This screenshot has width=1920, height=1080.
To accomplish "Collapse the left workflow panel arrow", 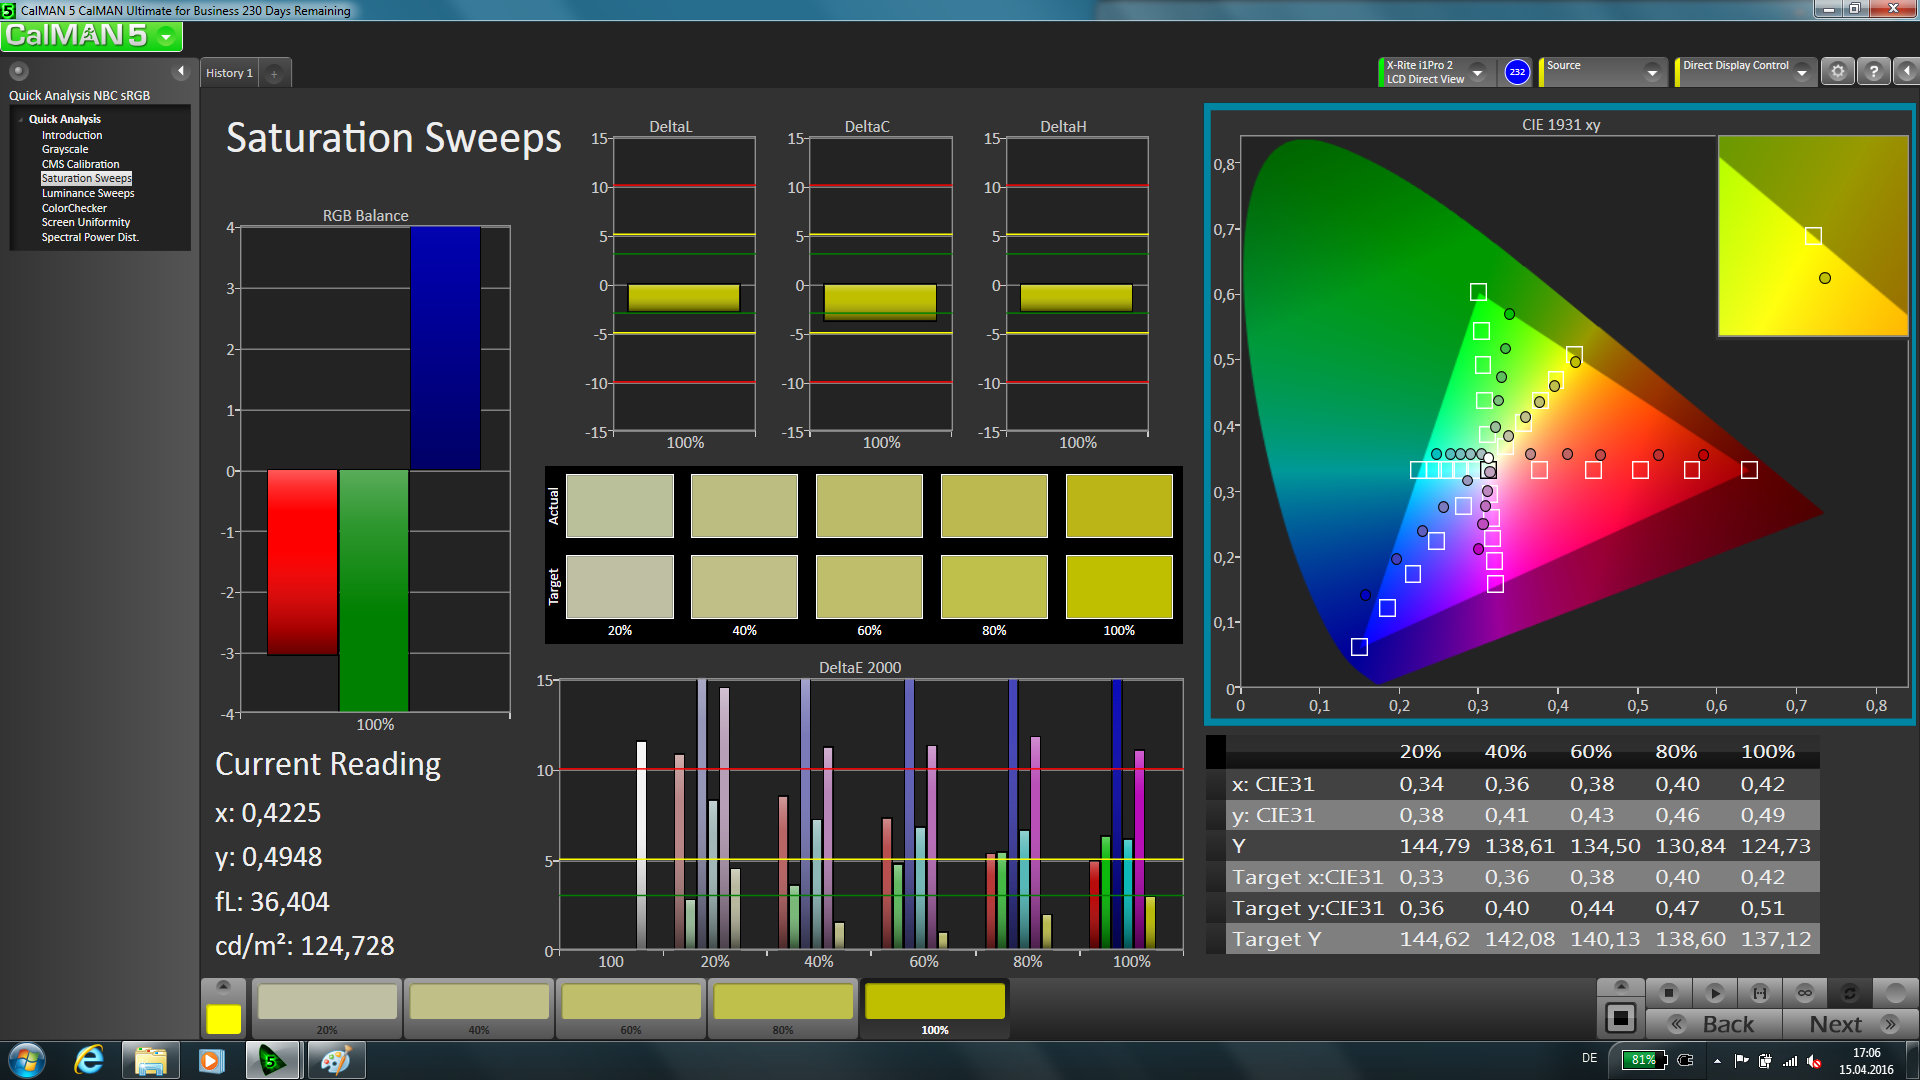I will click(181, 71).
